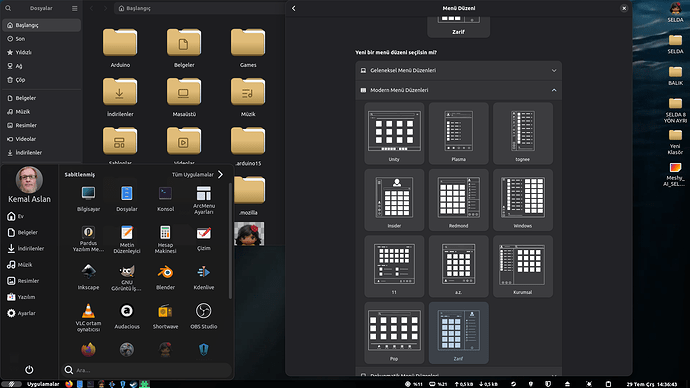Open search in Dosyalar window
The width and height of the screenshot is (690, 388).
[8, 8]
